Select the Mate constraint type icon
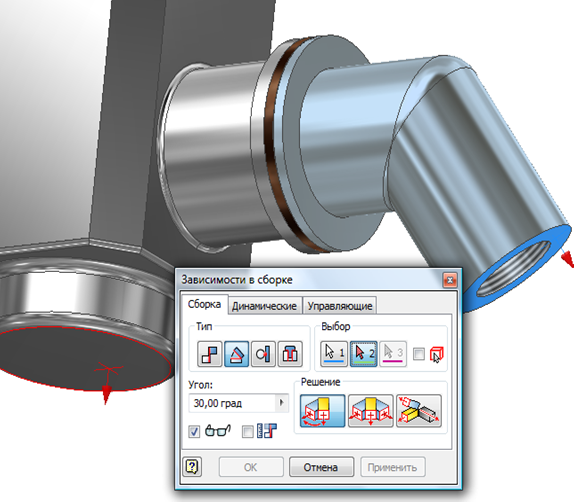576x503 pixels. (x=209, y=354)
